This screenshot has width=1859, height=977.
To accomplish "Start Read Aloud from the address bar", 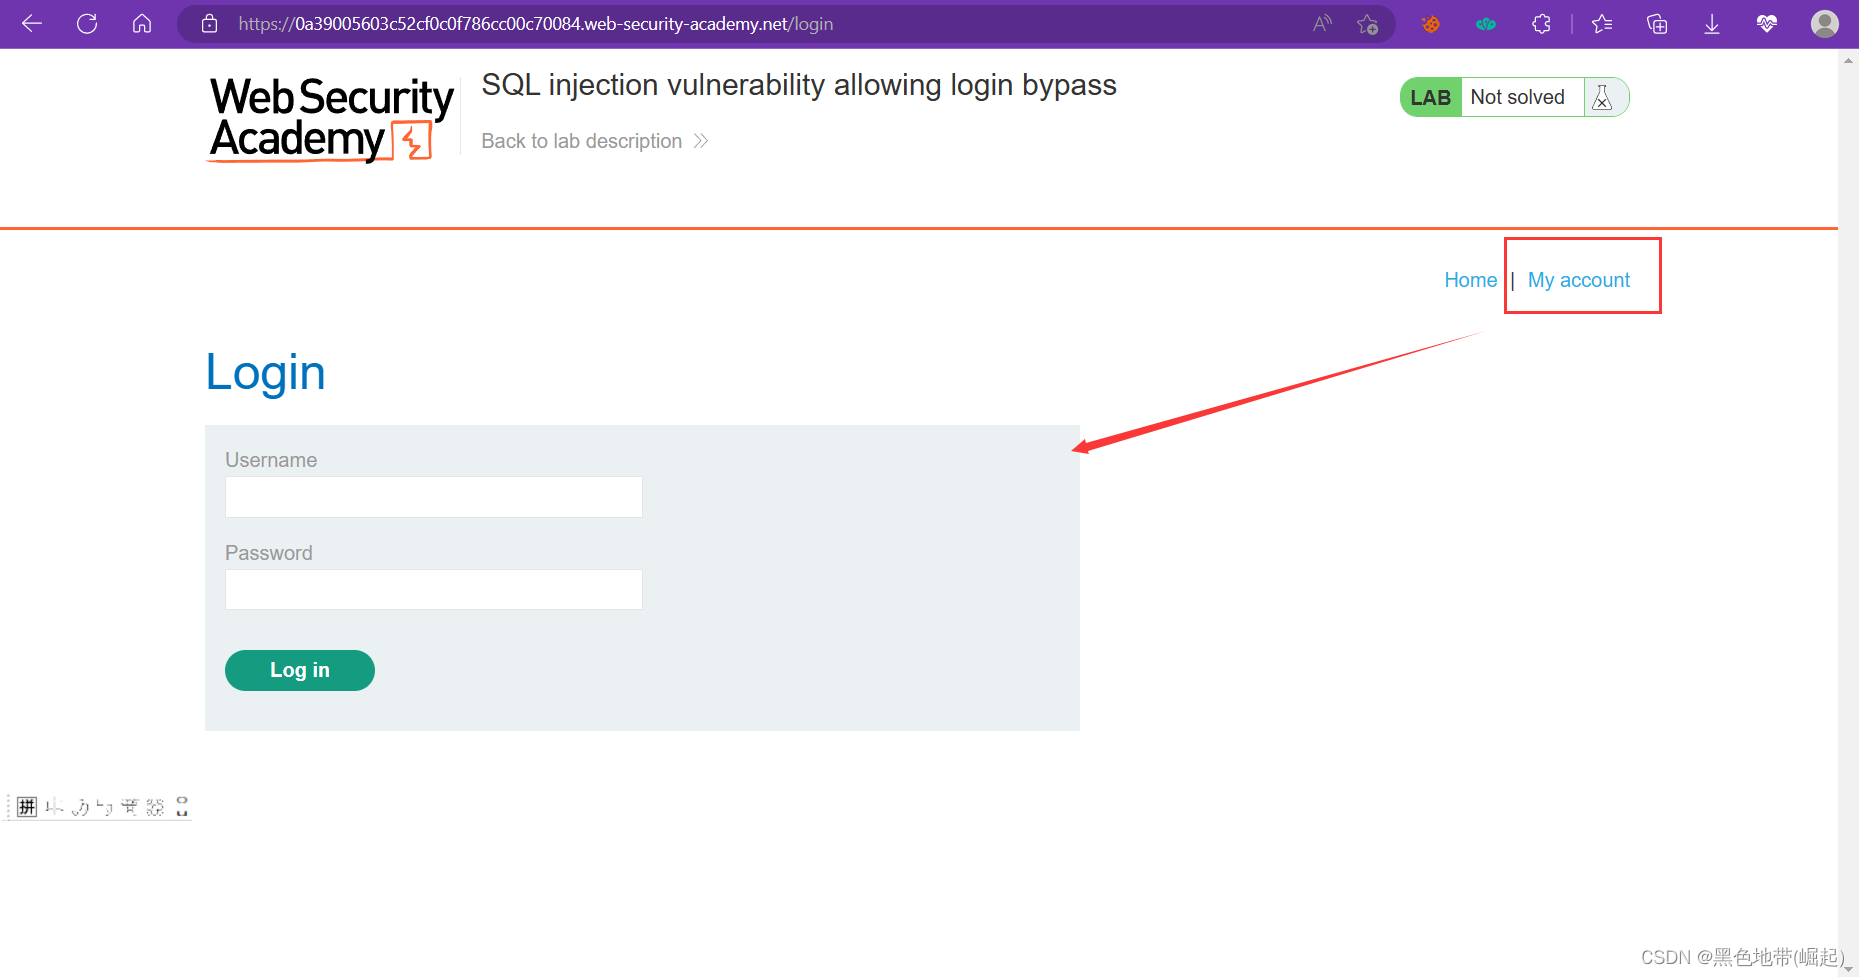I will (1322, 24).
